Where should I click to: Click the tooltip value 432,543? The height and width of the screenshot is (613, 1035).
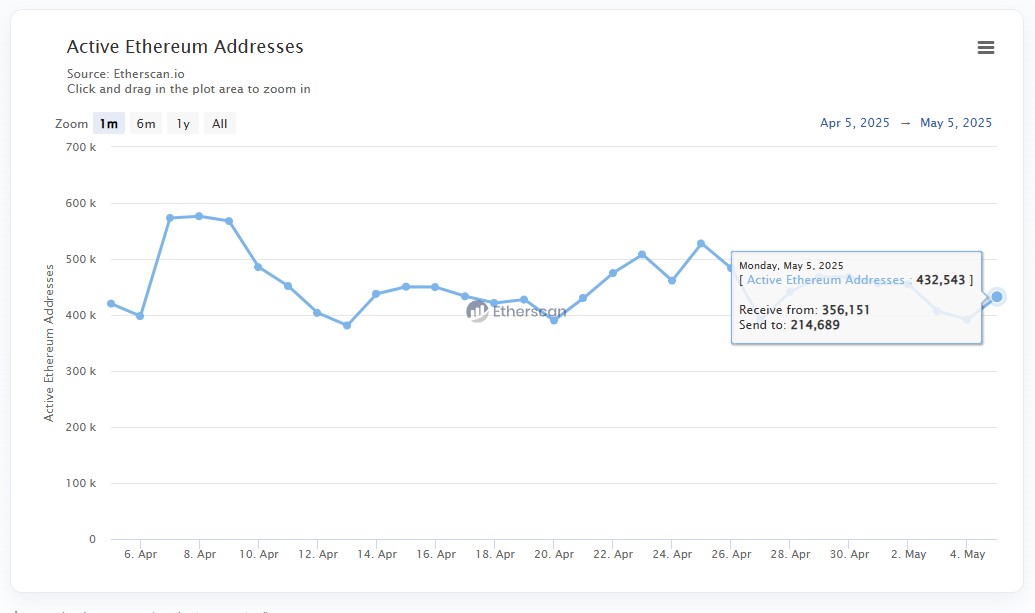click(x=941, y=280)
